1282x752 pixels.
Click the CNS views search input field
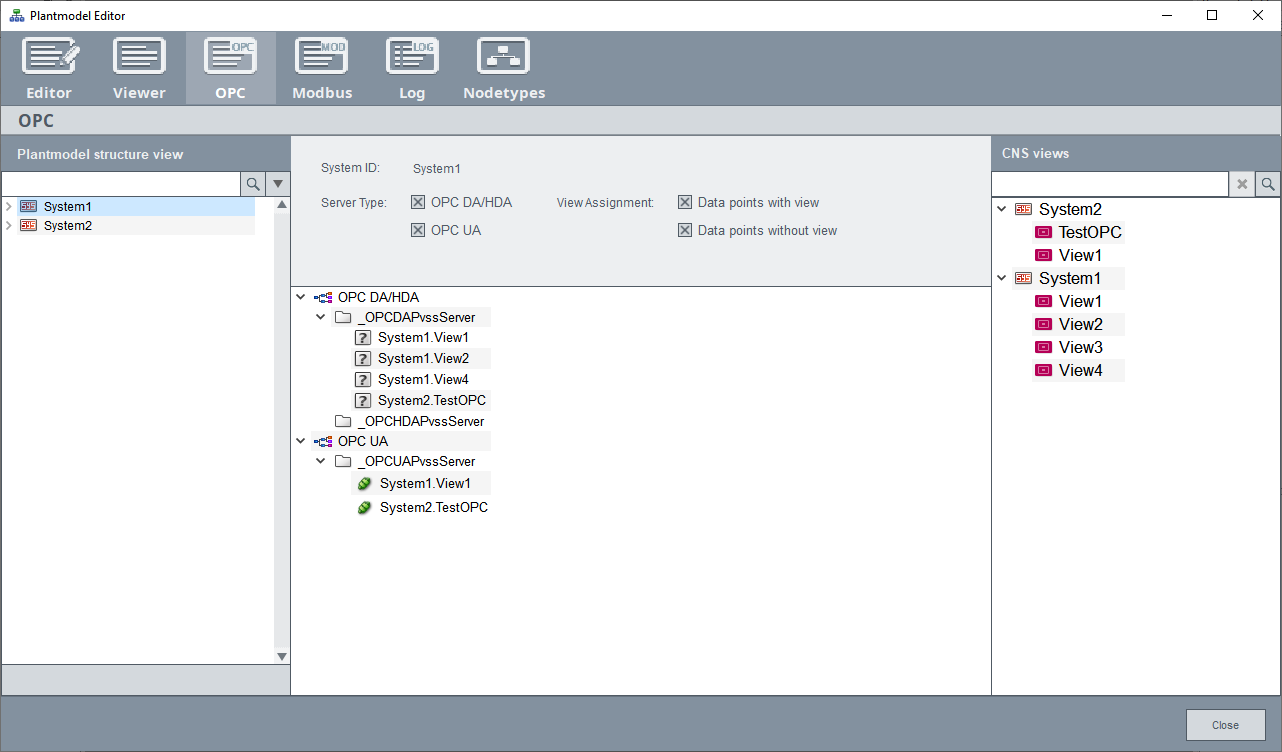[x=1109, y=184]
